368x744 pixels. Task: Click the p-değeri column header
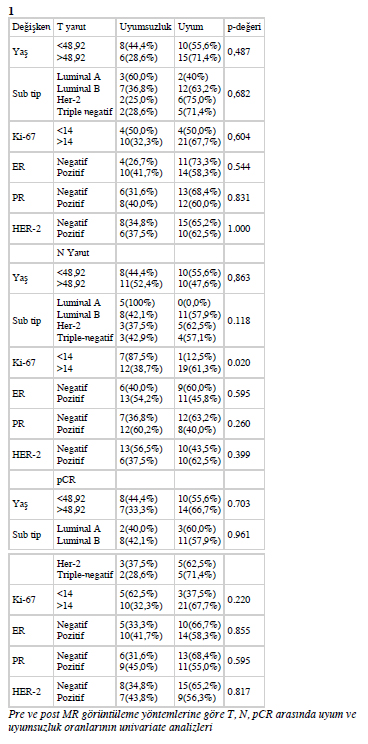(x=244, y=27)
